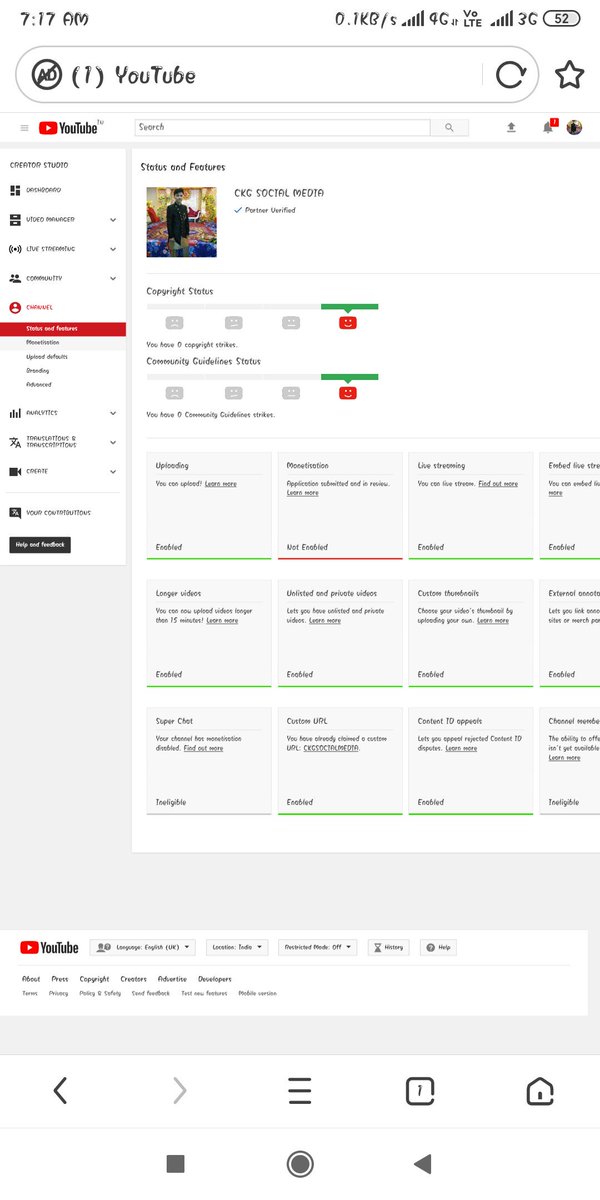Tap the Android recent apps square

[x=175, y=1163]
